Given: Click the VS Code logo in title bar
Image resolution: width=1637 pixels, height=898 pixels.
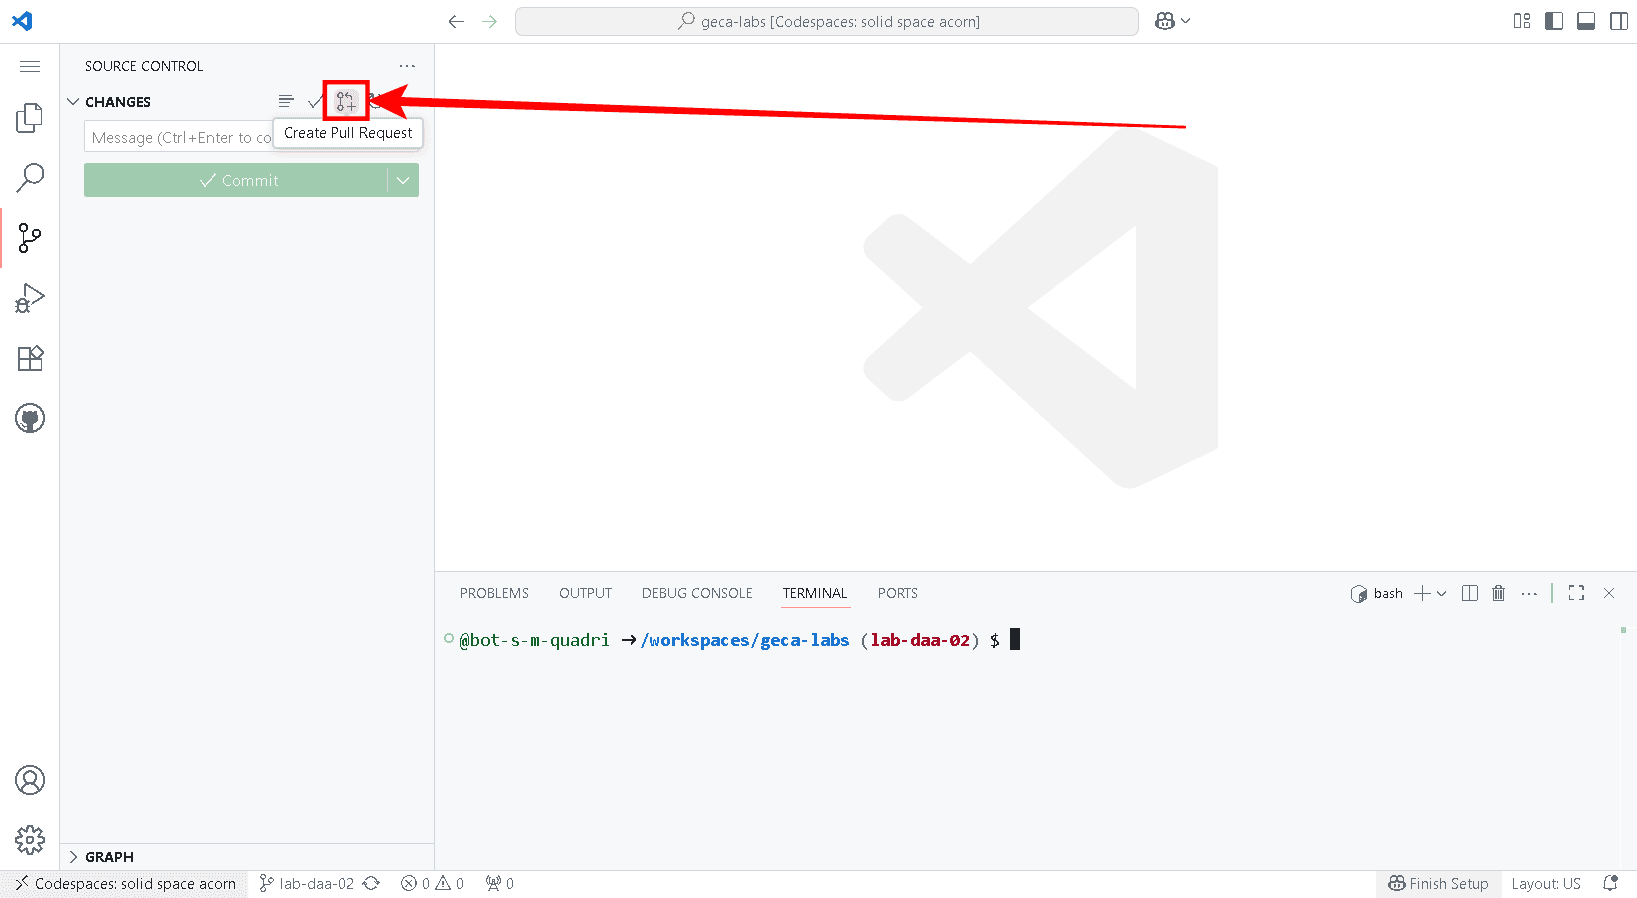Looking at the screenshot, I should pyautogui.click(x=22, y=21).
